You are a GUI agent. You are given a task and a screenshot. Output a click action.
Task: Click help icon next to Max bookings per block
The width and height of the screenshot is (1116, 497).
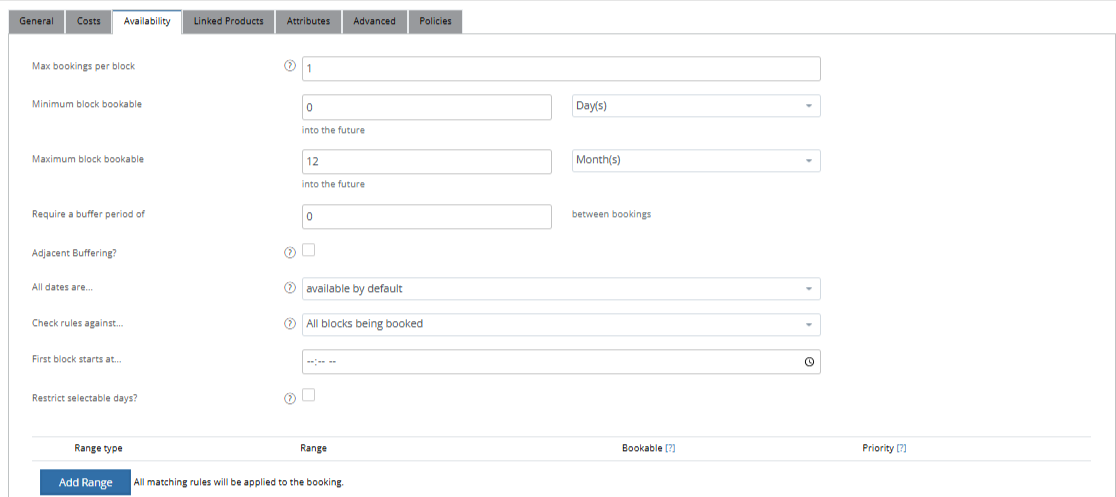click(290, 67)
